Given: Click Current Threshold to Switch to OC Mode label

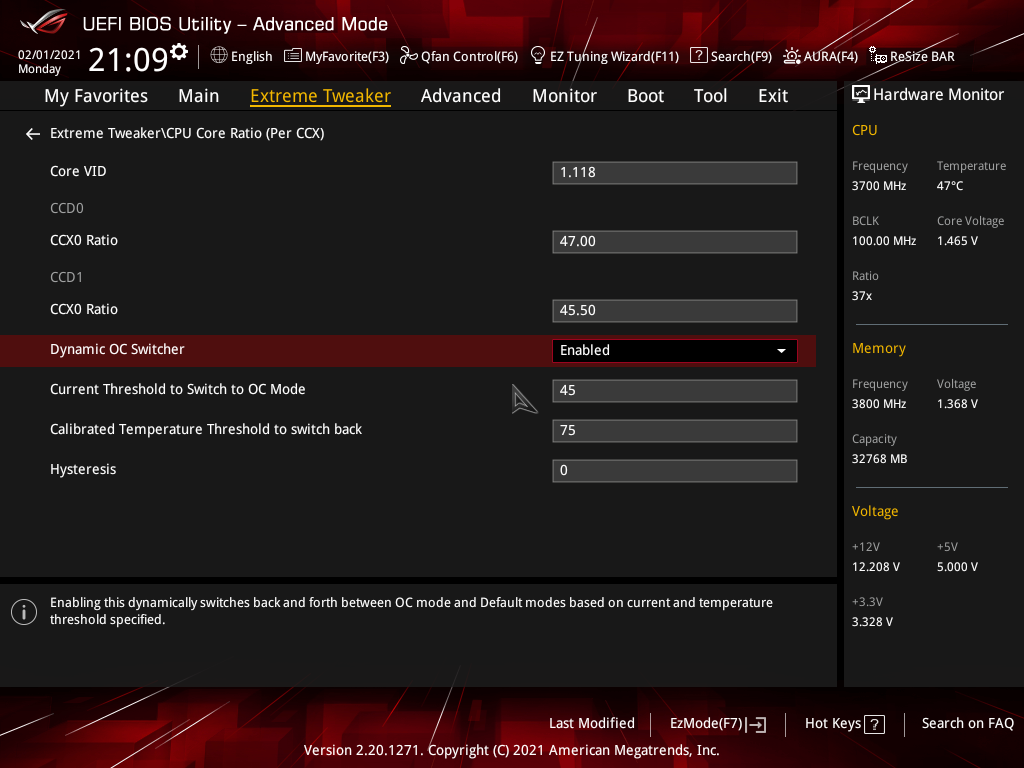Looking at the screenshot, I should click(x=178, y=389).
